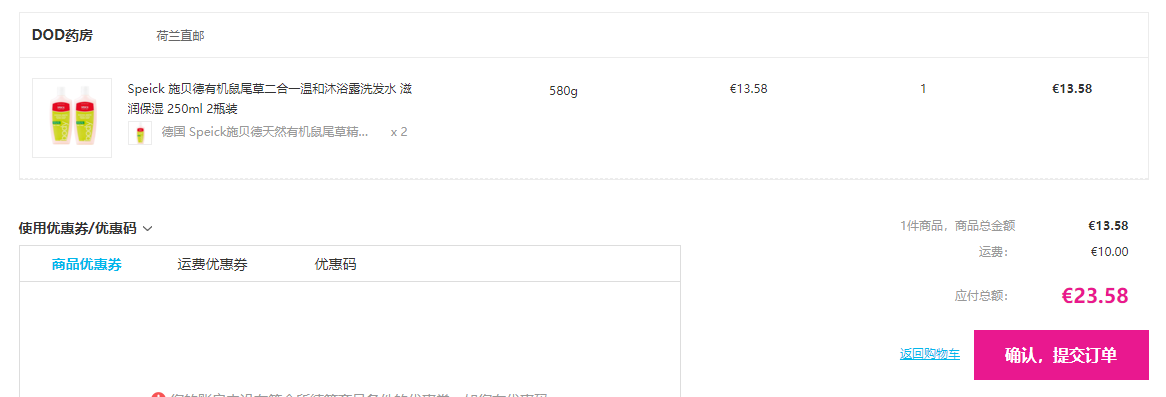1166x397 pixels.
Task: Click the x 2 bundle quantity
Action: (x=399, y=132)
